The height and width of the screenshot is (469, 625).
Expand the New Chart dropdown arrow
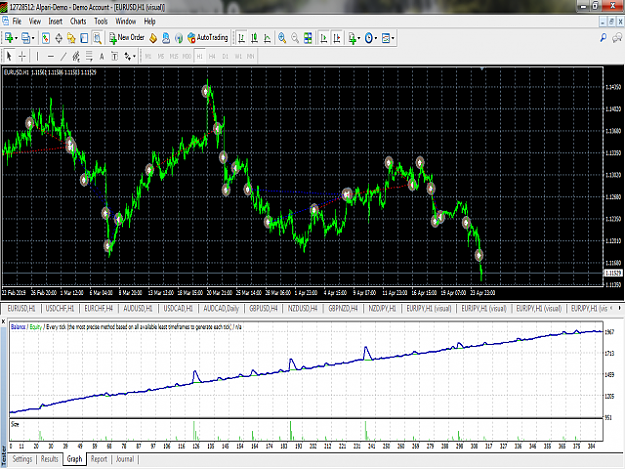[16, 38]
